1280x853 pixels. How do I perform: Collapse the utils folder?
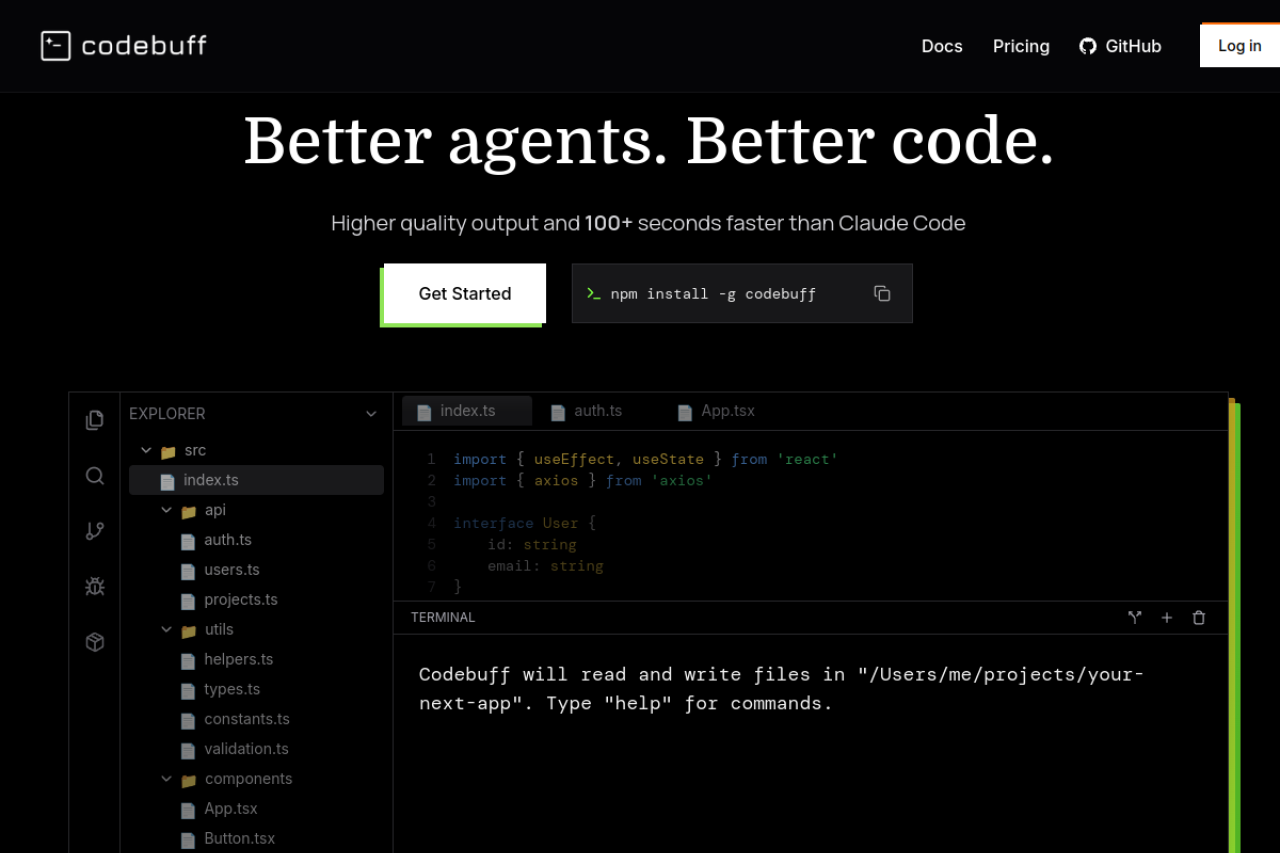[x=167, y=630]
